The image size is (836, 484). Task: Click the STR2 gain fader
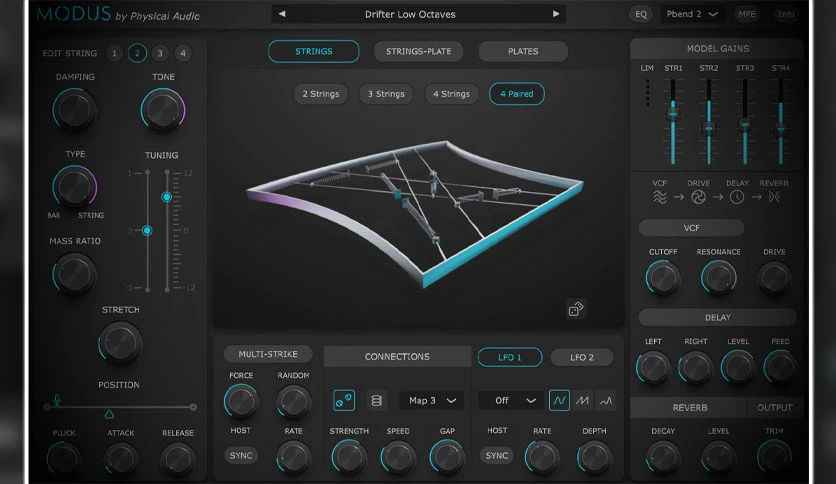709,128
